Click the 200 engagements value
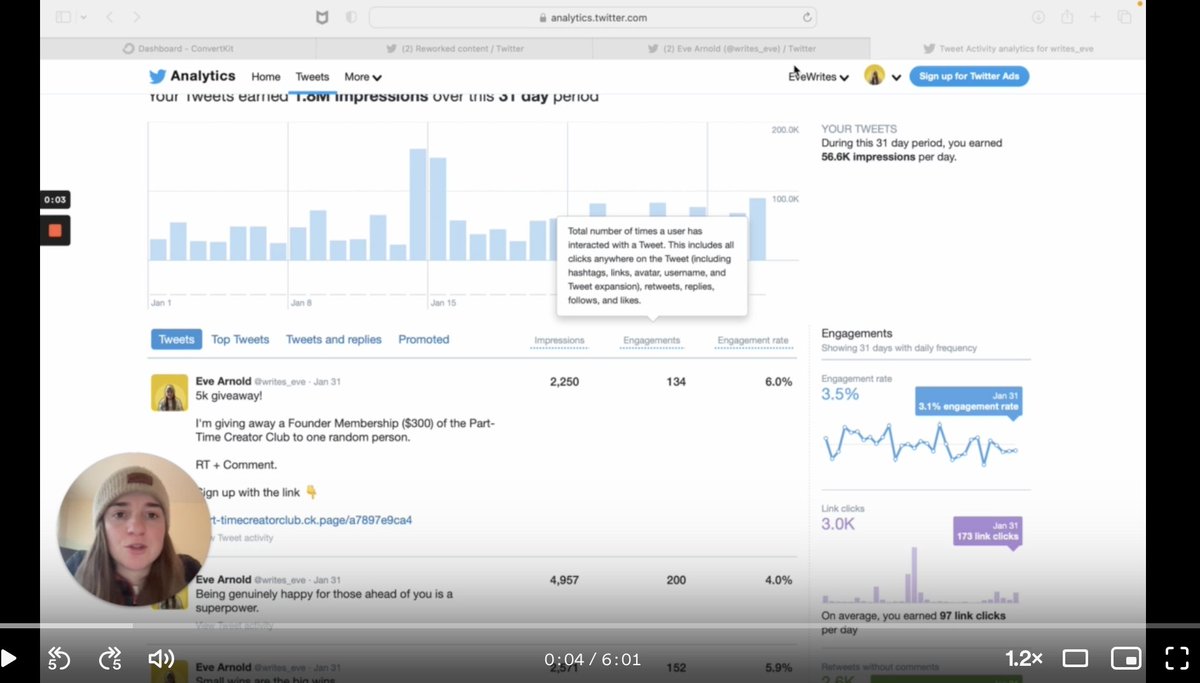The image size is (1200, 683). [x=676, y=580]
